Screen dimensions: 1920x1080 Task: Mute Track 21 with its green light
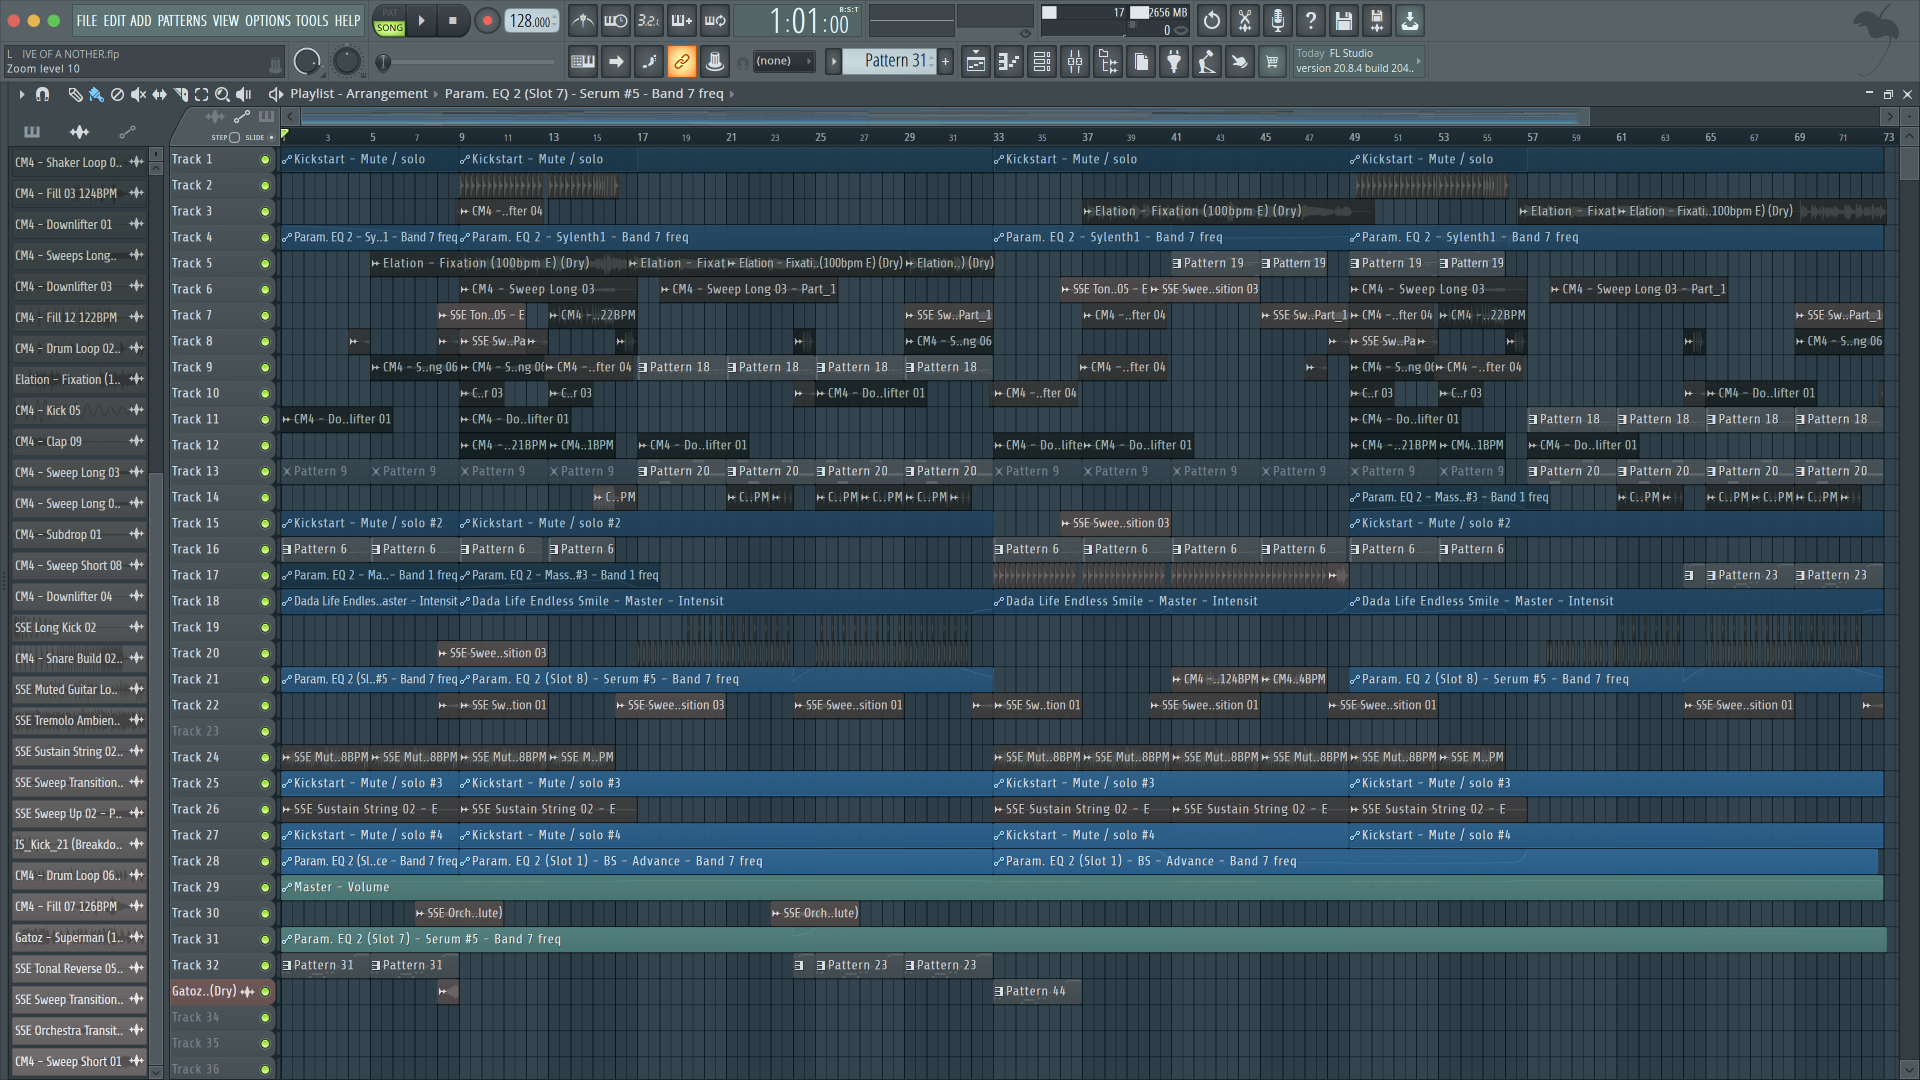point(265,680)
